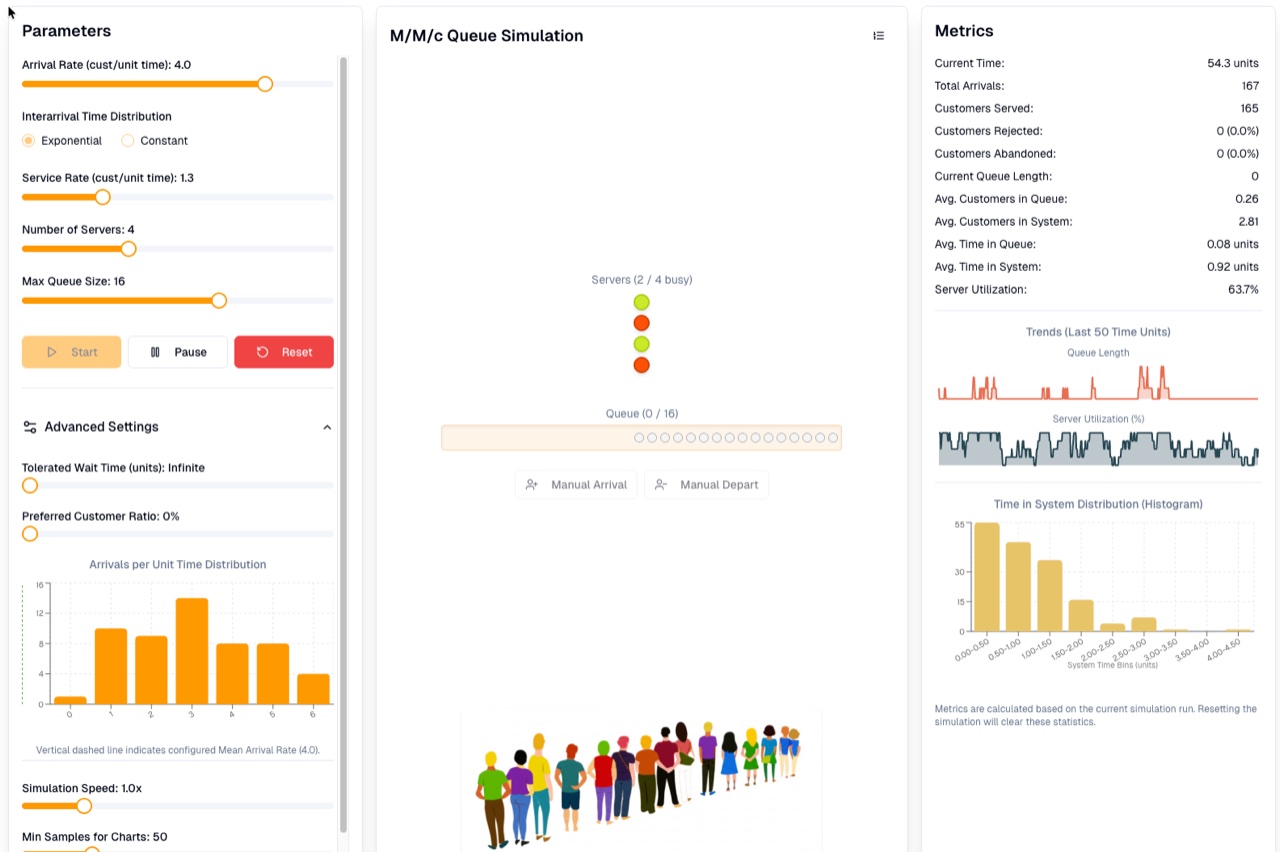This screenshot has width=1280, height=852.
Task: Click the first red busy server indicator
Action: click(641, 323)
